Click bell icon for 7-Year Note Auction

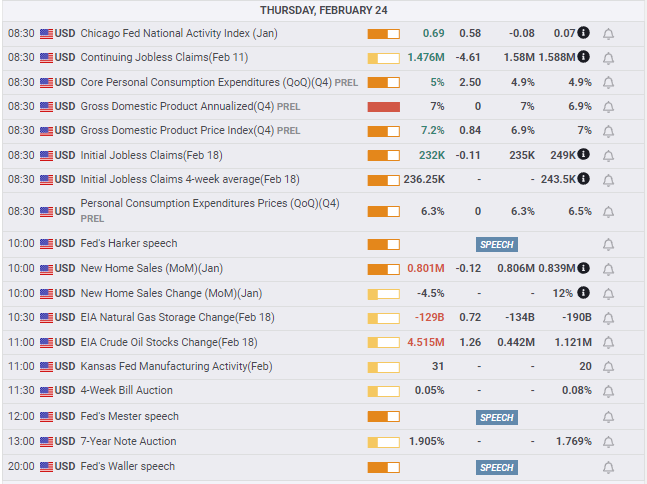pyautogui.click(x=608, y=442)
